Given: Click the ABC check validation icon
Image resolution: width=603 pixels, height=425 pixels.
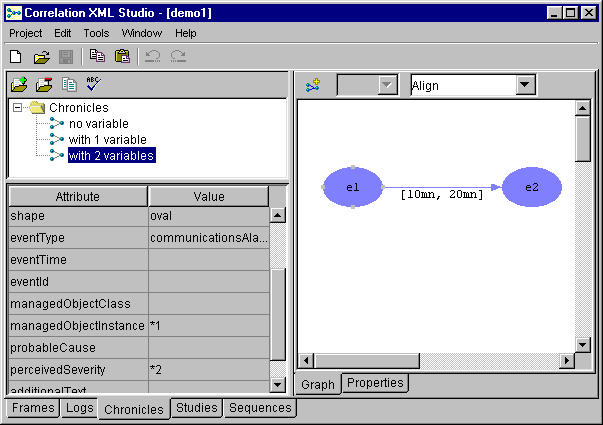Looking at the screenshot, I should click(94, 86).
